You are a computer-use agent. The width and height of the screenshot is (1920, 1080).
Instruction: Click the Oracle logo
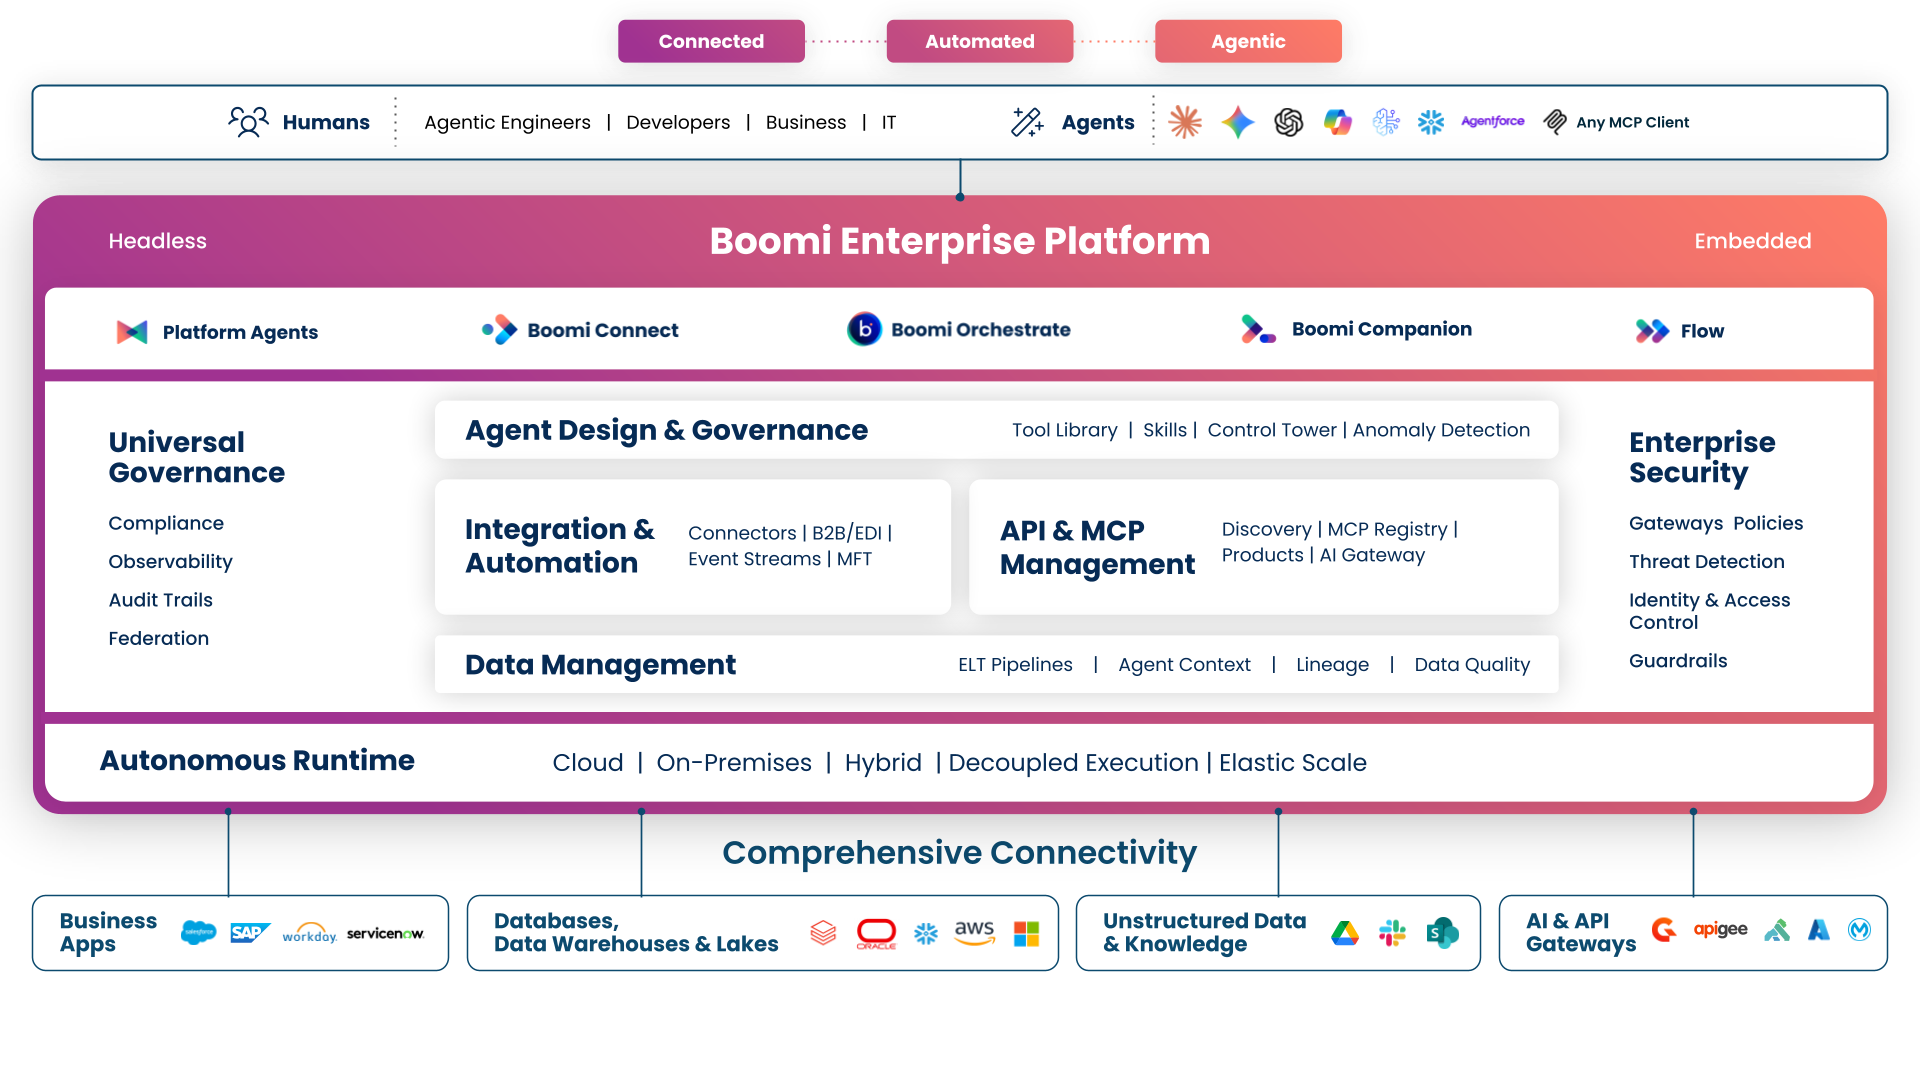coord(876,934)
